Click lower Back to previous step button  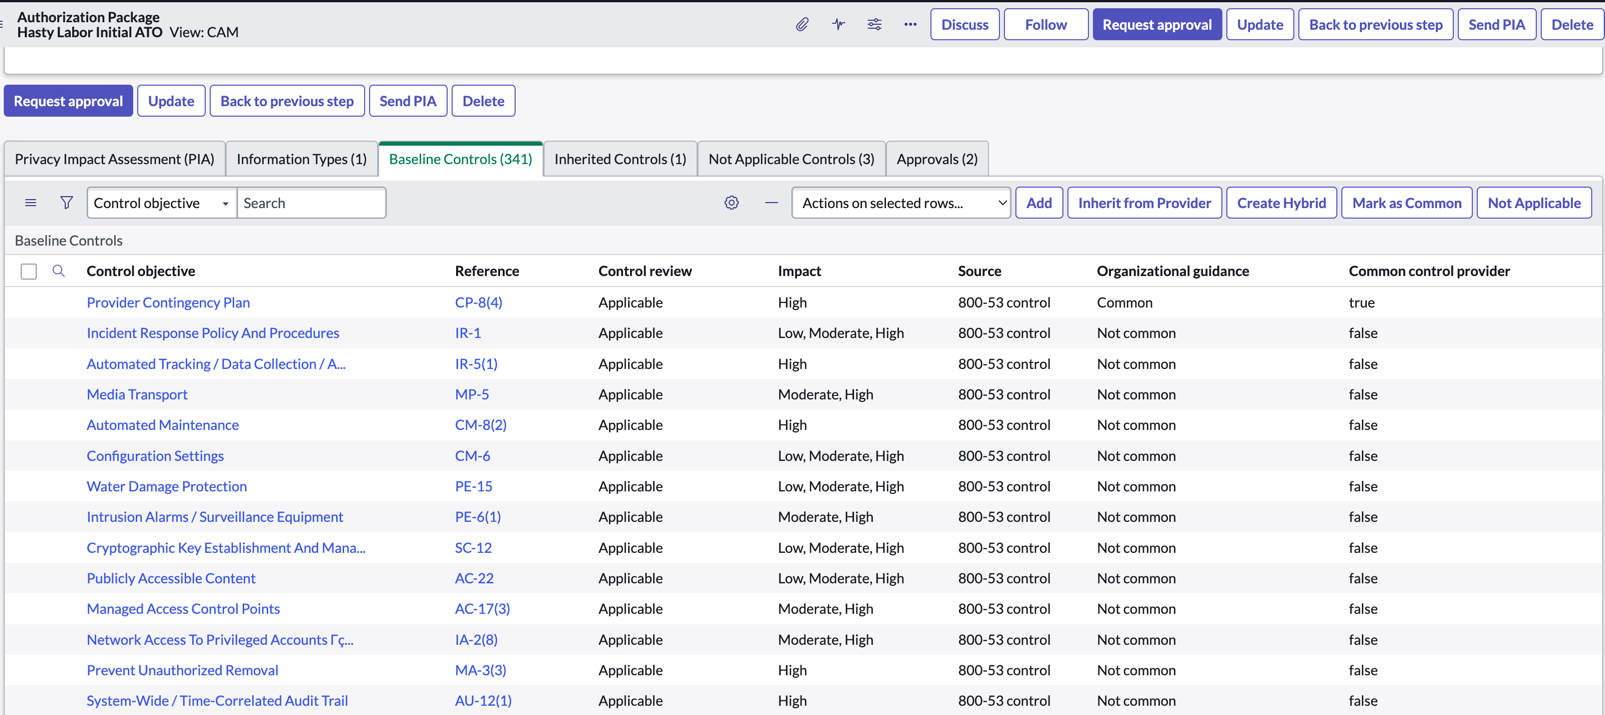(287, 101)
